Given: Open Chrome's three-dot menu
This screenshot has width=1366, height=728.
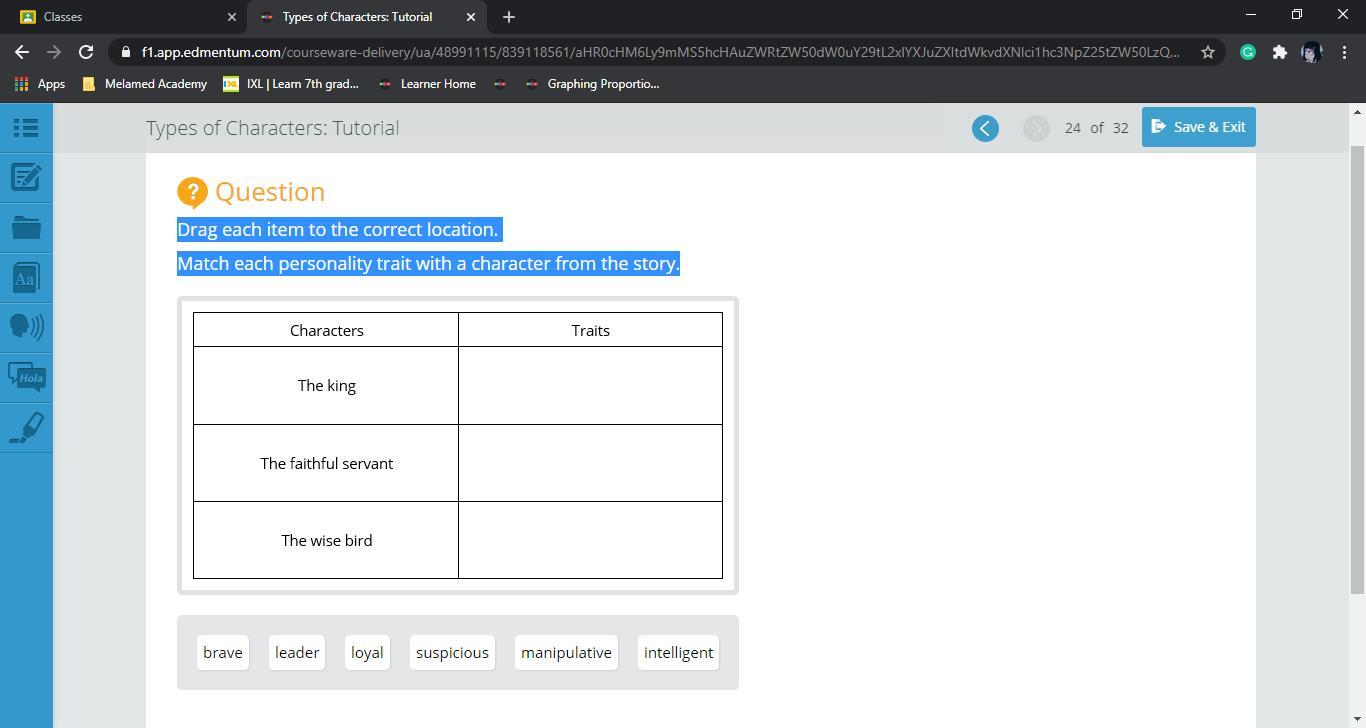Looking at the screenshot, I should (x=1344, y=52).
